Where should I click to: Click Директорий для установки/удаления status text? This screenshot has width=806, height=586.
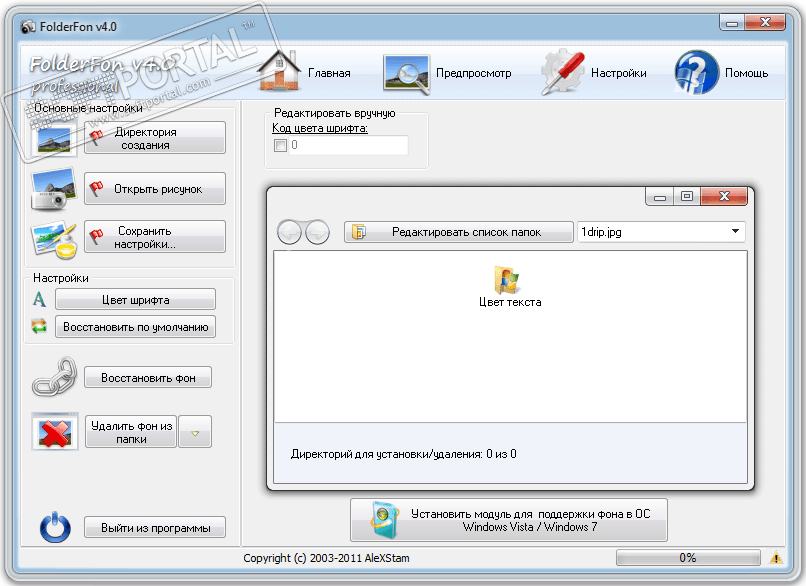pos(404,454)
